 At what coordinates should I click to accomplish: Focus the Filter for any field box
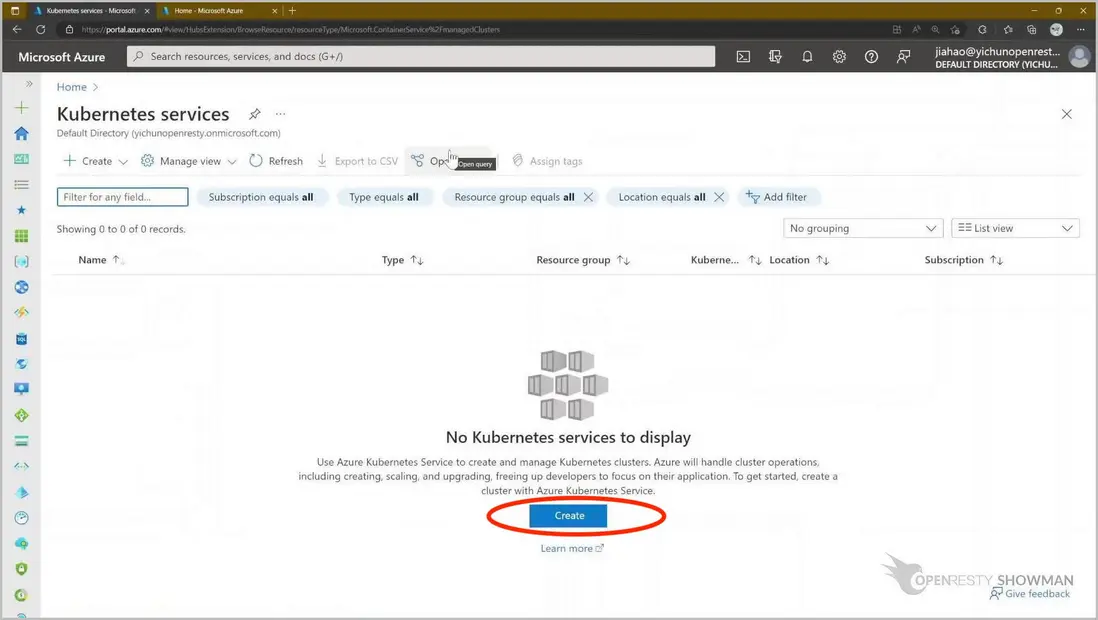click(x=123, y=197)
